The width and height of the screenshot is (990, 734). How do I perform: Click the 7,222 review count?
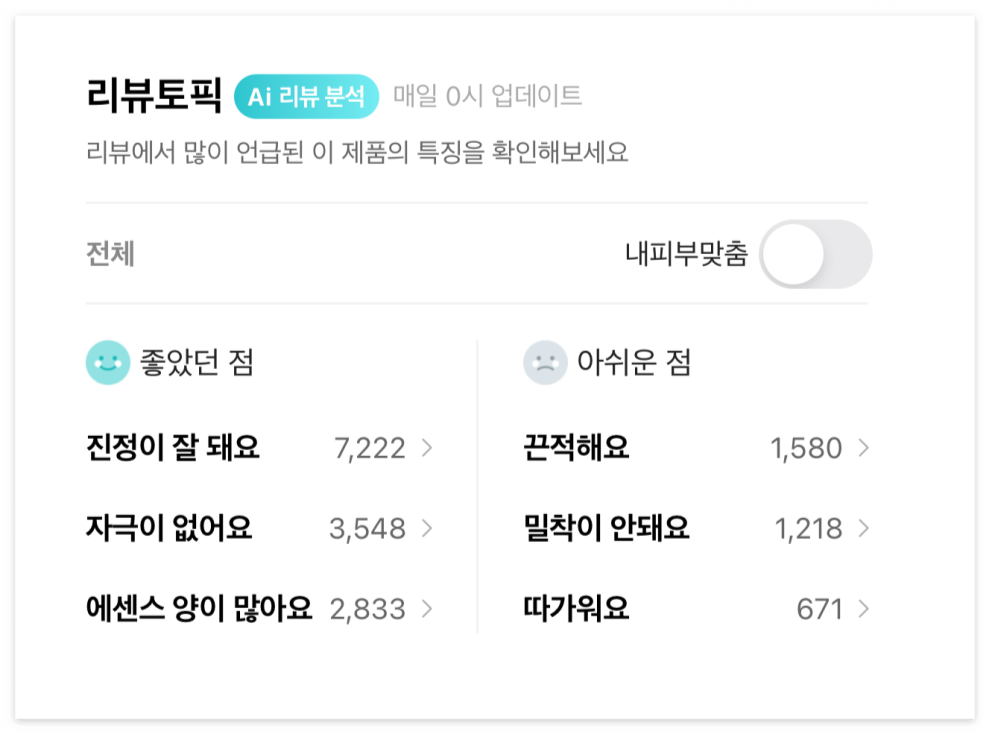pyautogui.click(x=371, y=448)
